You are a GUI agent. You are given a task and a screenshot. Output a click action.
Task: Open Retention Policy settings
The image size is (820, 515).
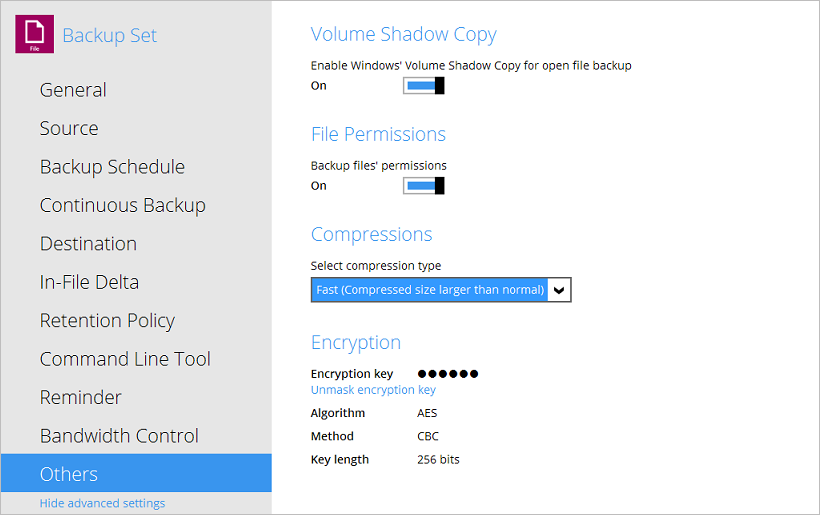coord(107,321)
